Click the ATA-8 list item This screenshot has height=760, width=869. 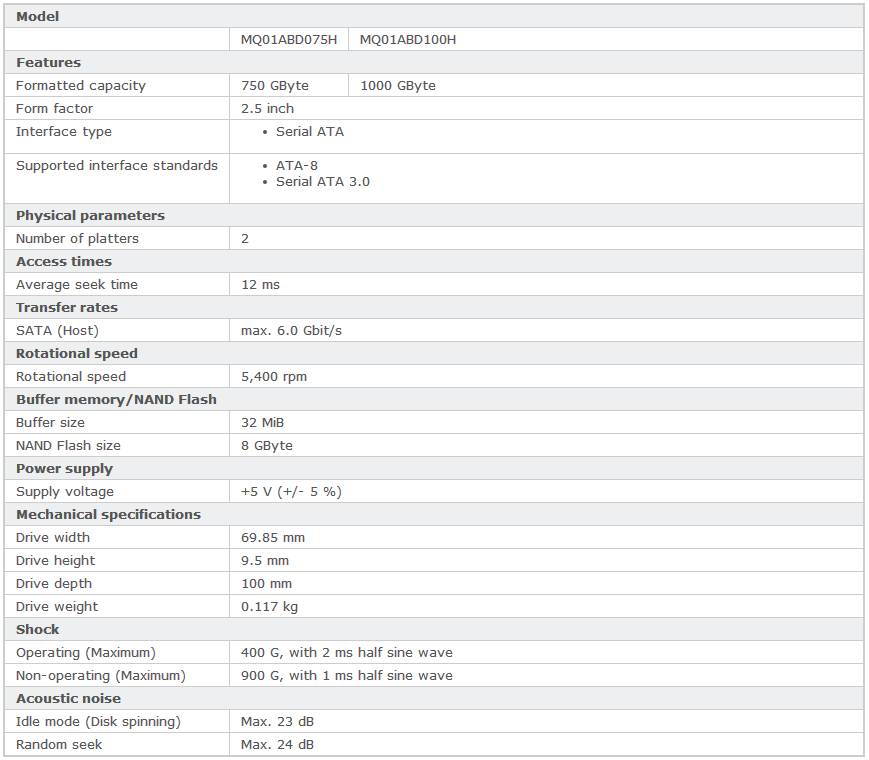(x=297, y=166)
